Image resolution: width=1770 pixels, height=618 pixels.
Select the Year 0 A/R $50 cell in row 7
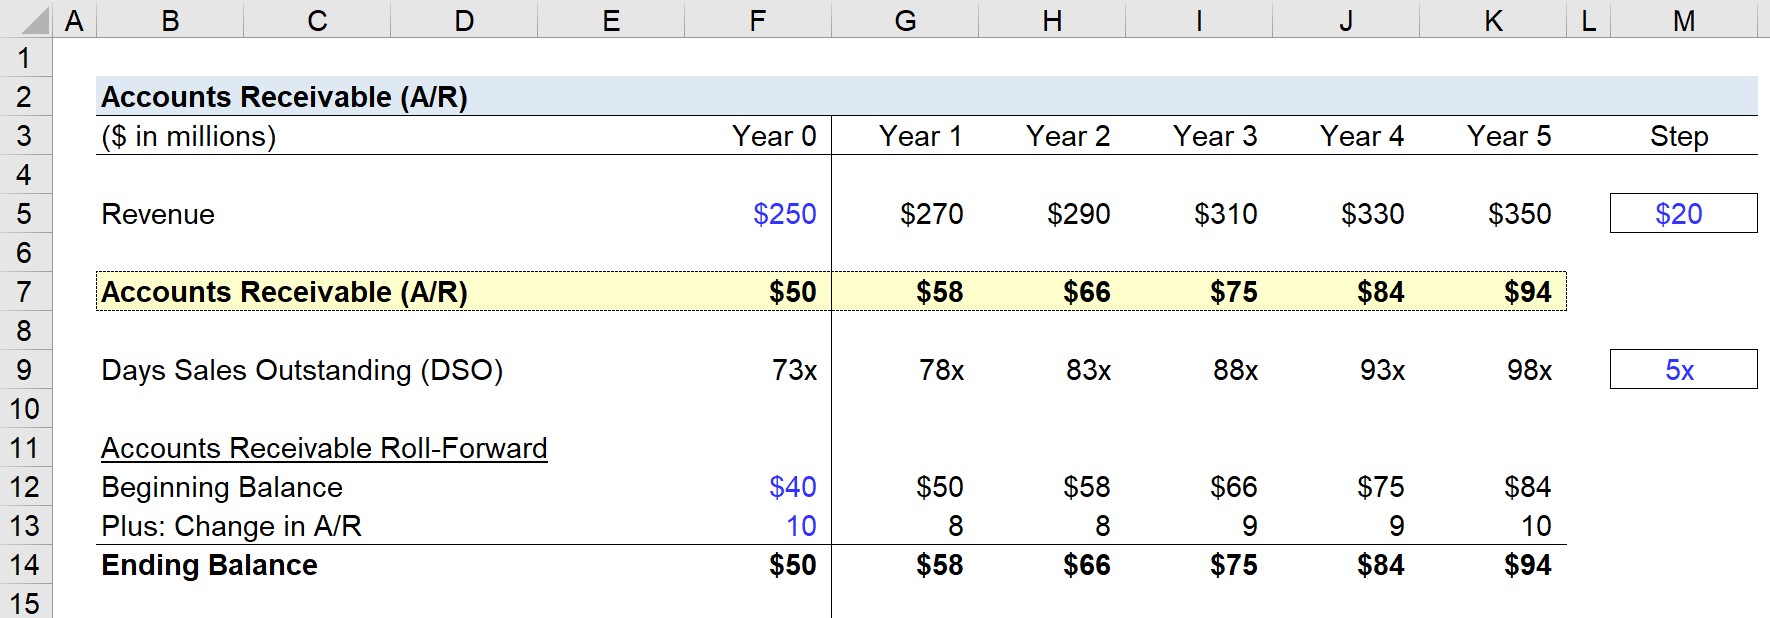758,292
